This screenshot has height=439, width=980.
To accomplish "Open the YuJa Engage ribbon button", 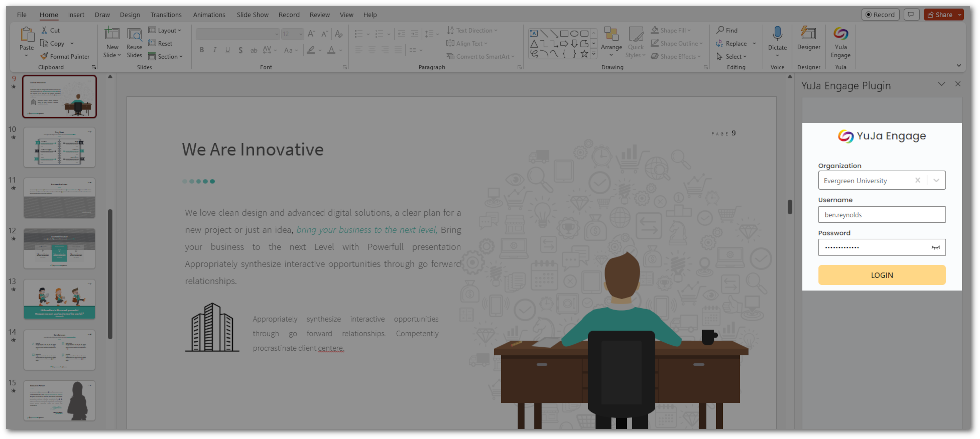I will click(841, 43).
